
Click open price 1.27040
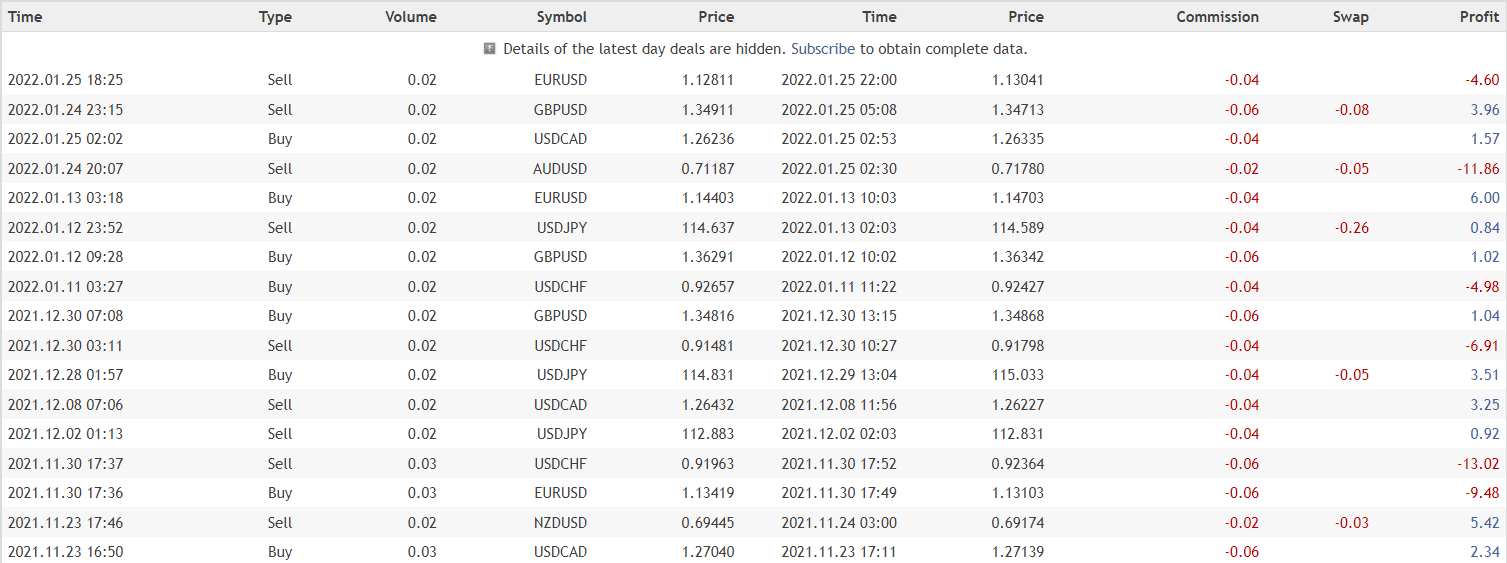coord(708,552)
